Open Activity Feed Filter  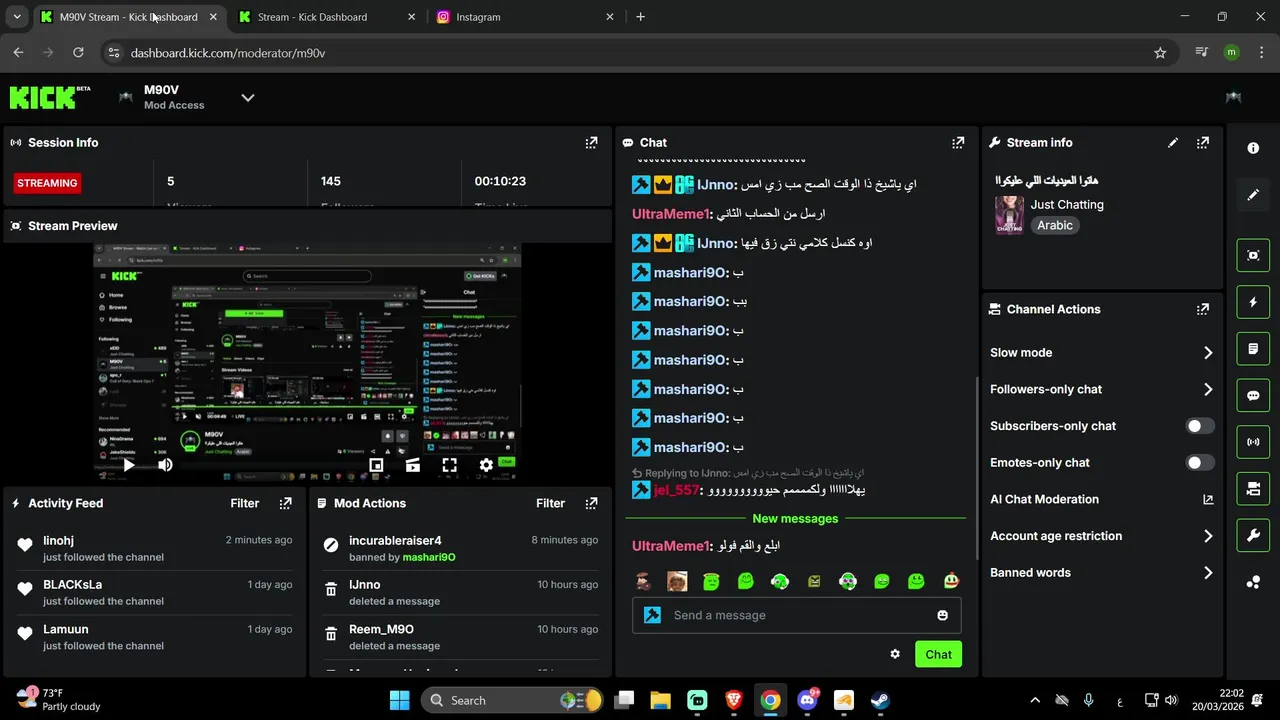click(244, 503)
